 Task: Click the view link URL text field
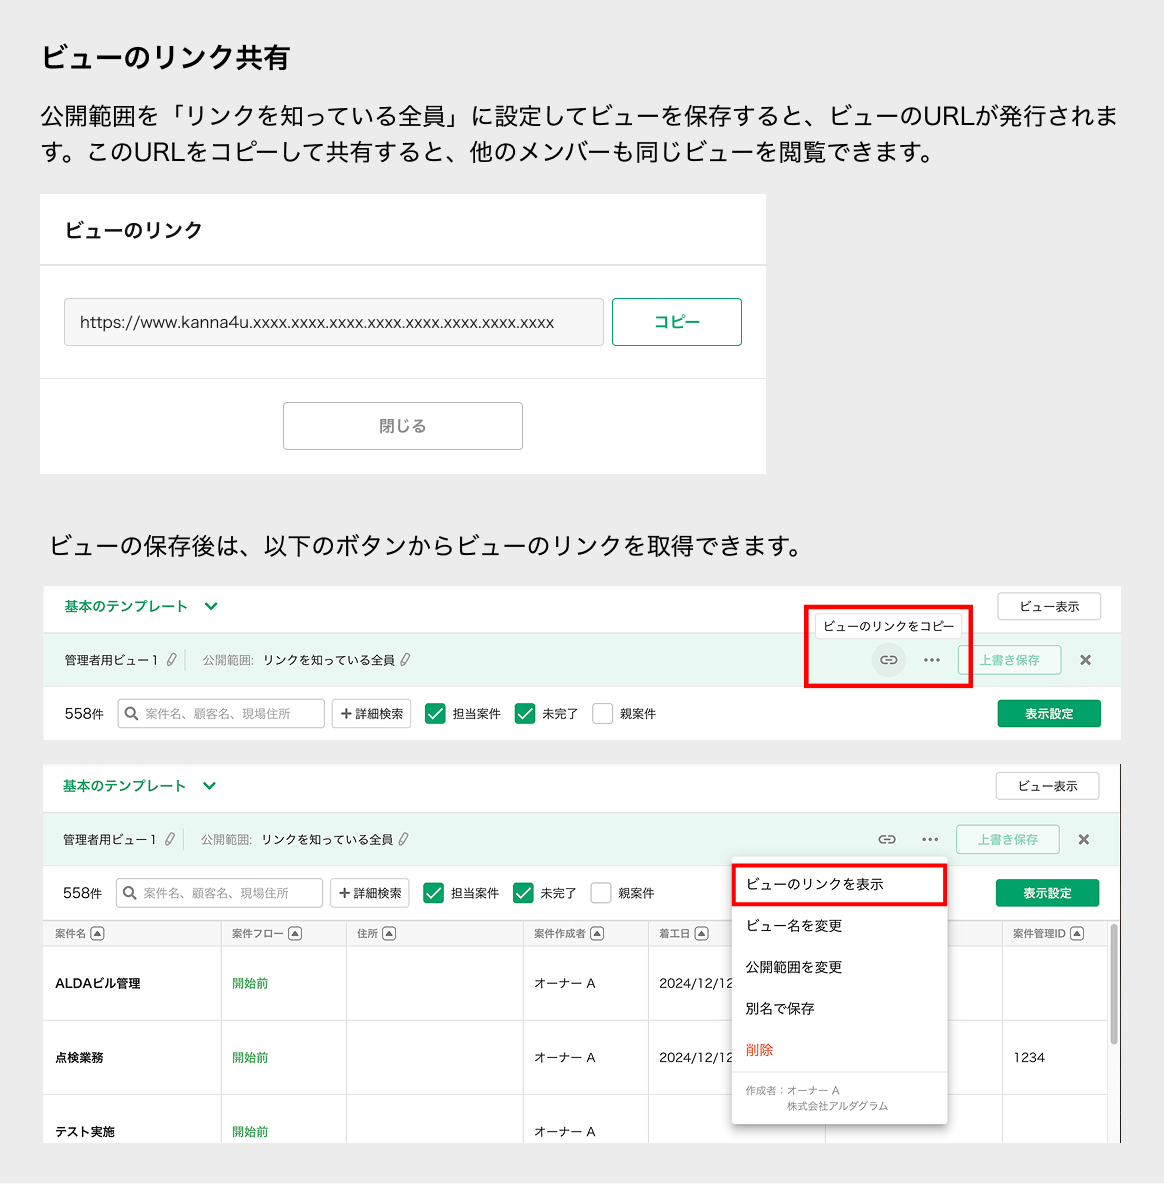[333, 322]
